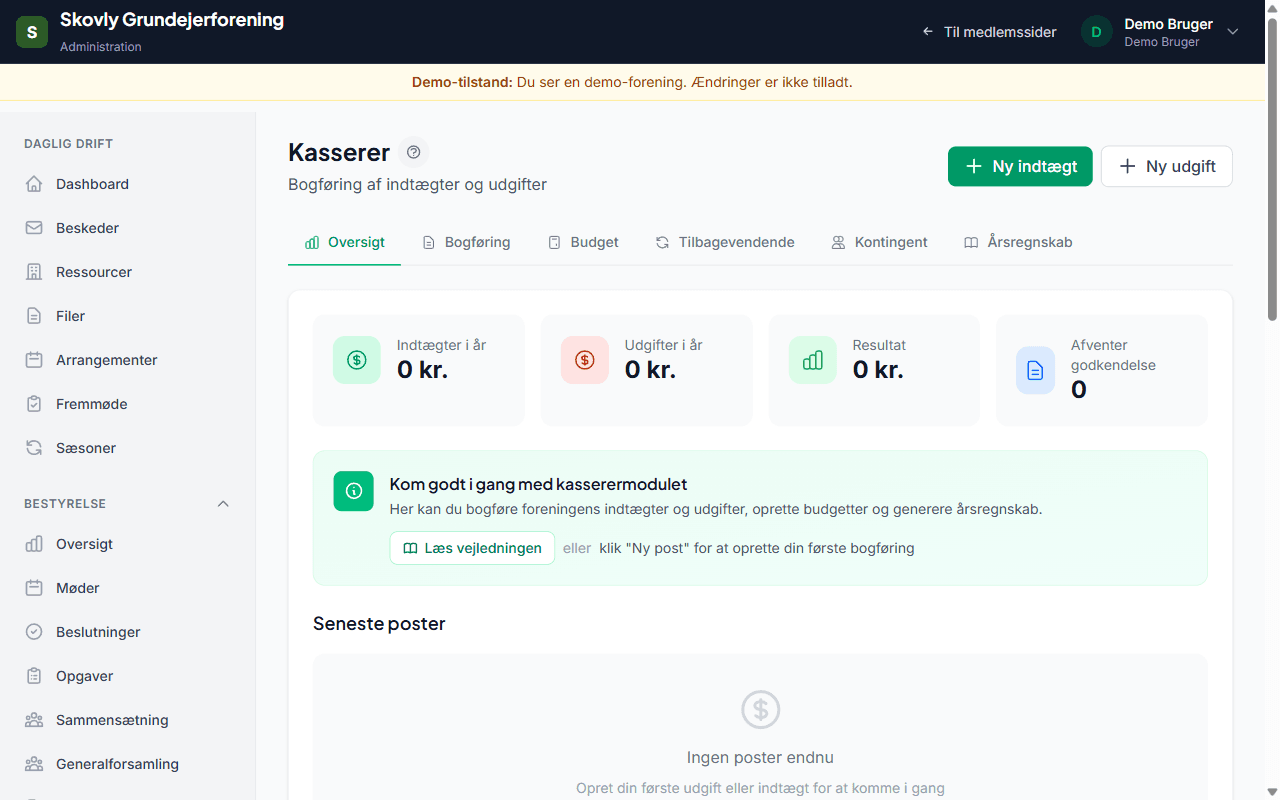Viewport: 1280px width, 800px height.
Task: Click the large dollar icon above Ingen poster endnu
Action: click(760, 710)
